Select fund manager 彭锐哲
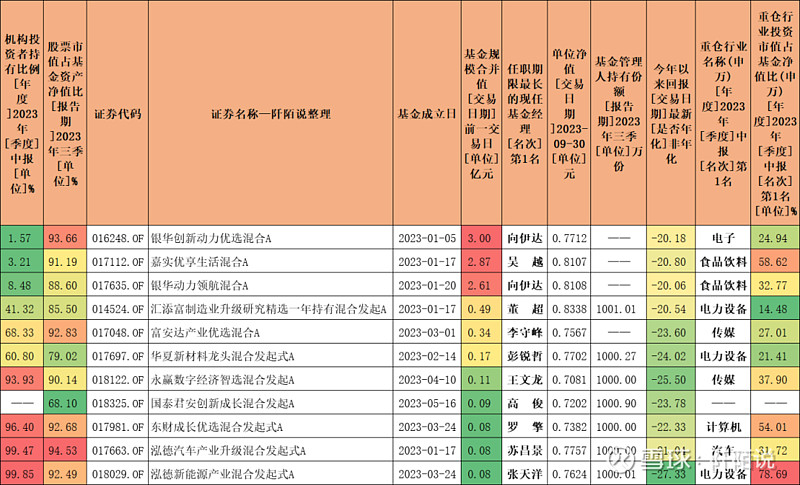This screenshot has width=800, height=485. click(524, 356)
